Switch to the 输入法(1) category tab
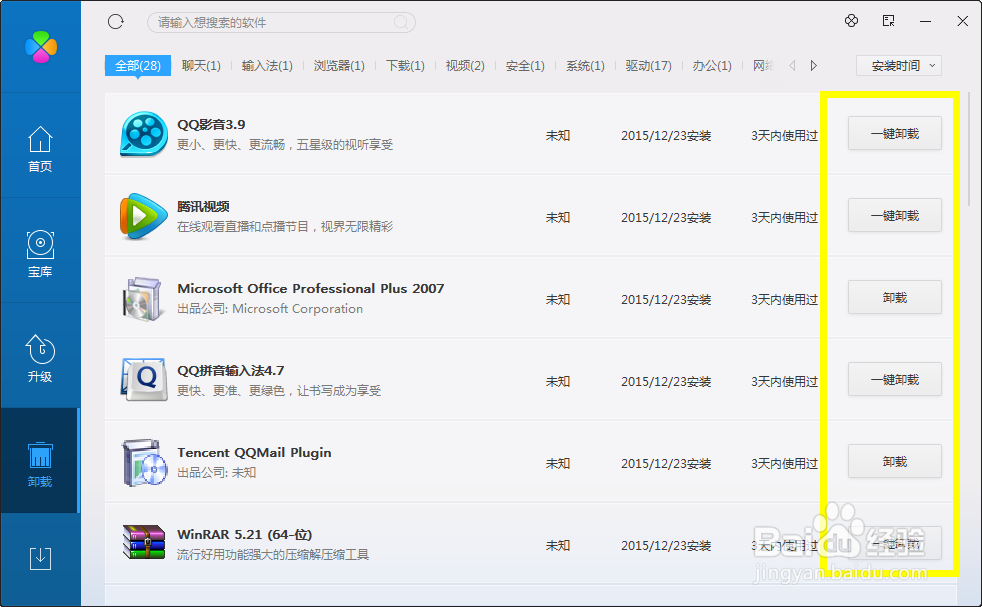This screenshot has height=607, width=982. pyautogui.click(x=267, y=65)
